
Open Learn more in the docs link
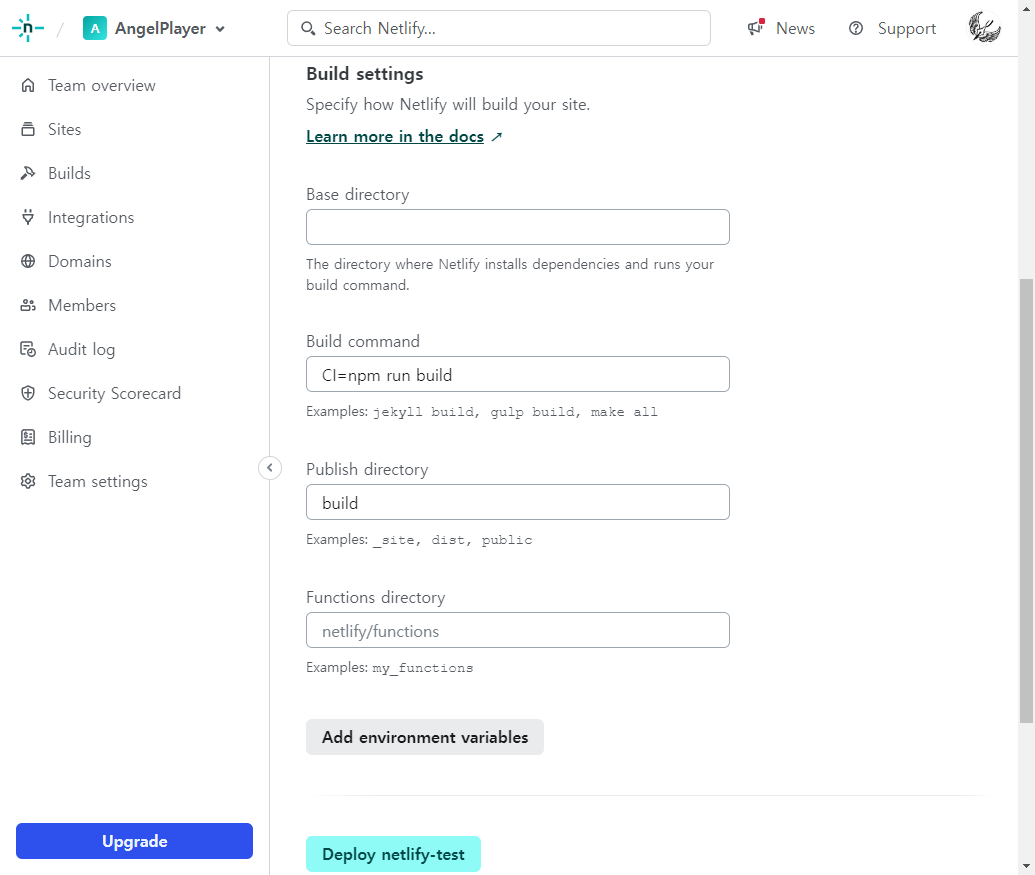click(395, 137)
